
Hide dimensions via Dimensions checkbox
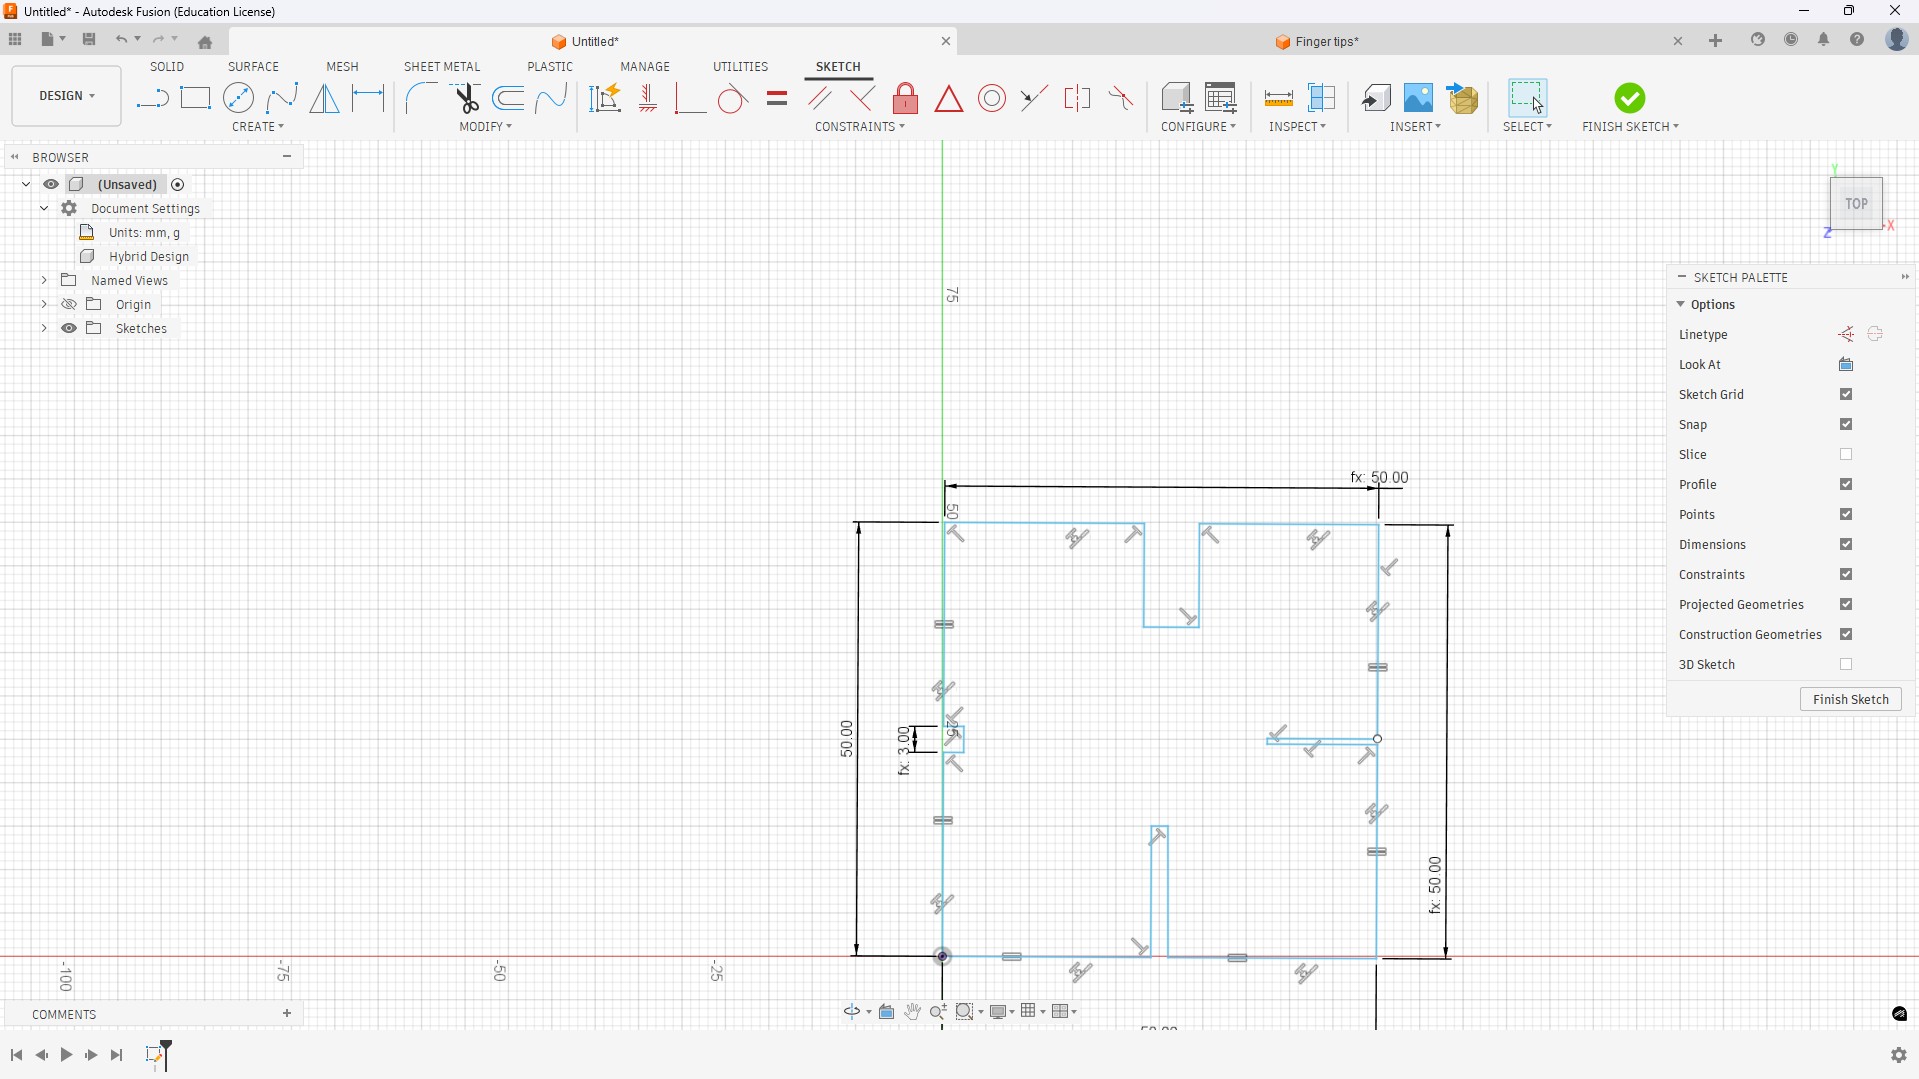point(1846,545)
